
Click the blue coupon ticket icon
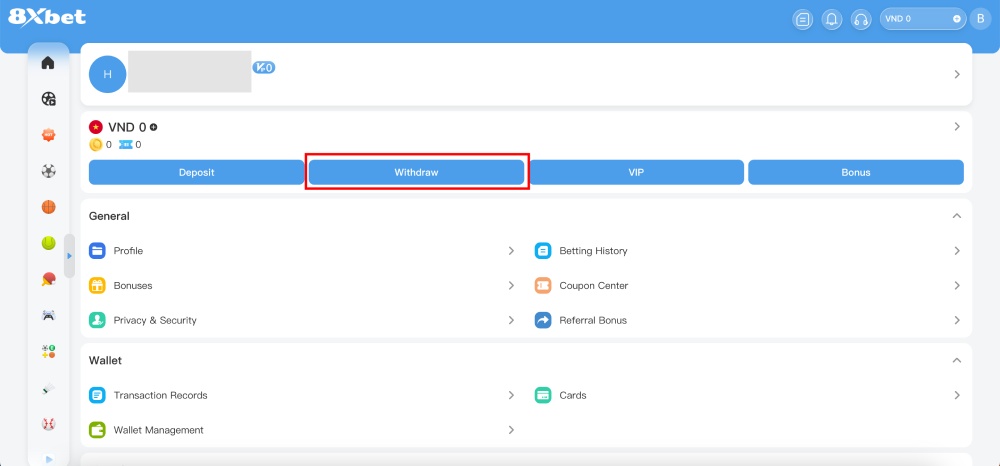(x=126, y=145)
